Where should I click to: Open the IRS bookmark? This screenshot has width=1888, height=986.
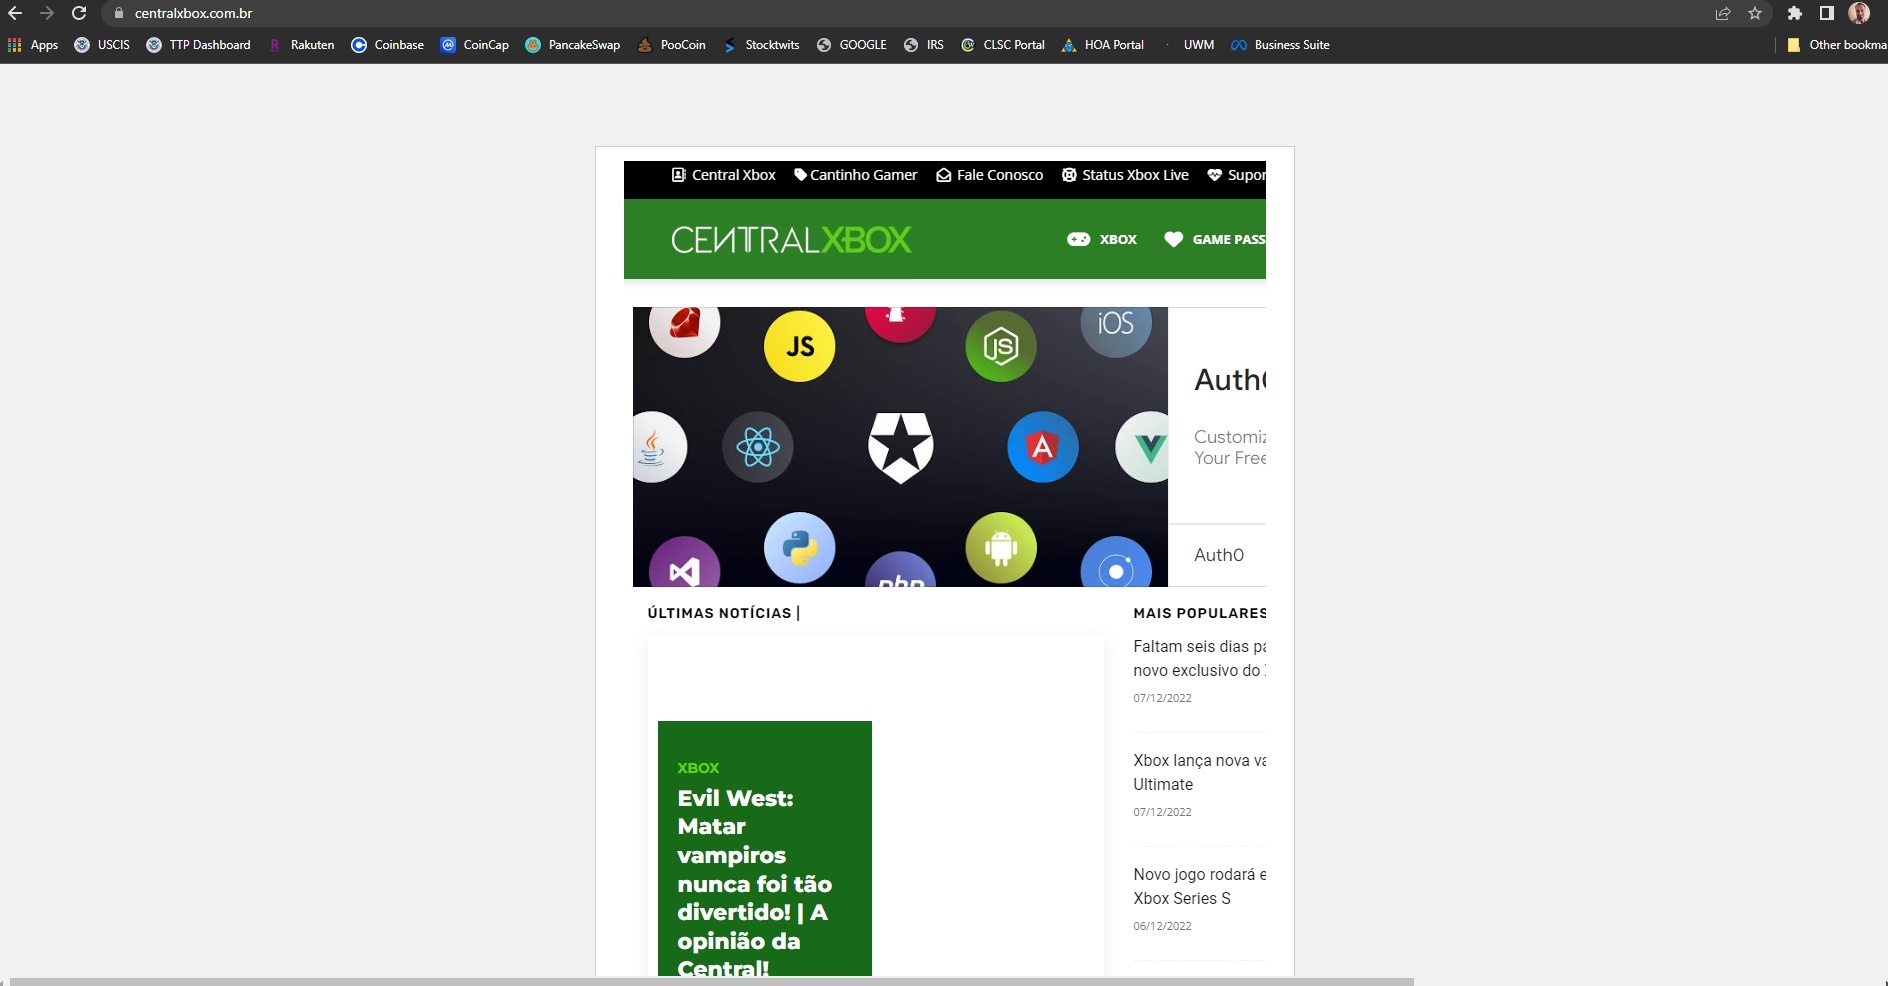click(924, 45)
